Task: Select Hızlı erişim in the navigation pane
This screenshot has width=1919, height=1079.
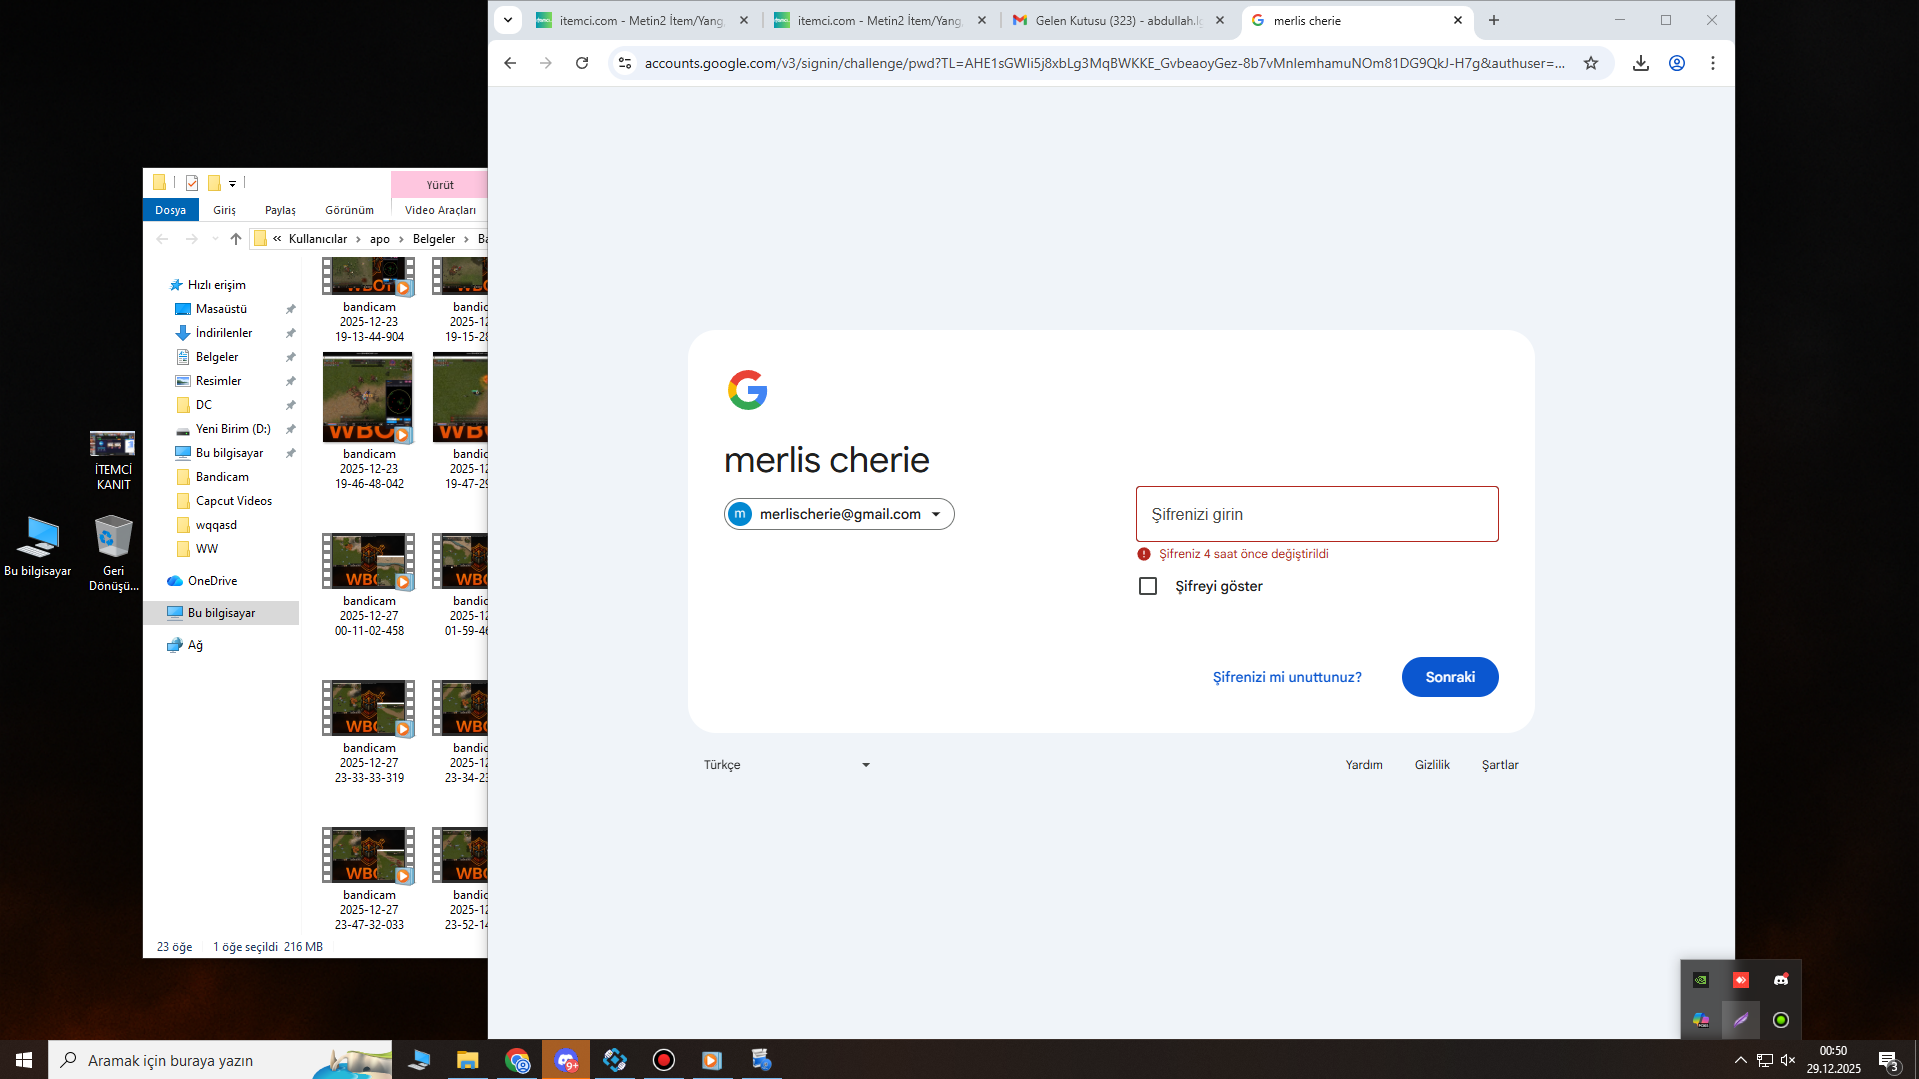Action: pyautogui.click(x=216, y=285)
